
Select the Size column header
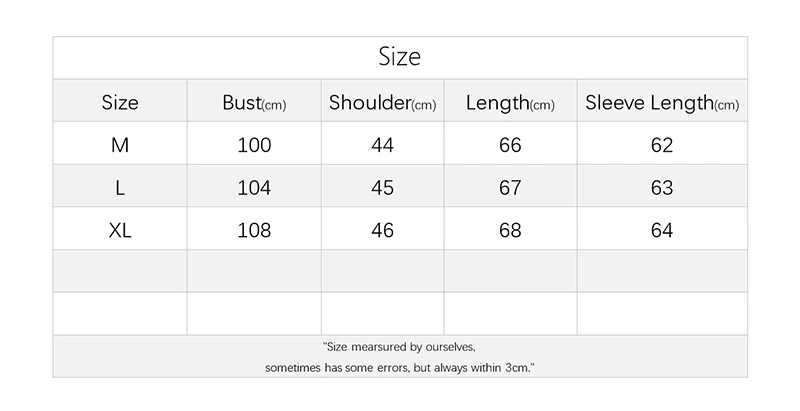(120, 102)
